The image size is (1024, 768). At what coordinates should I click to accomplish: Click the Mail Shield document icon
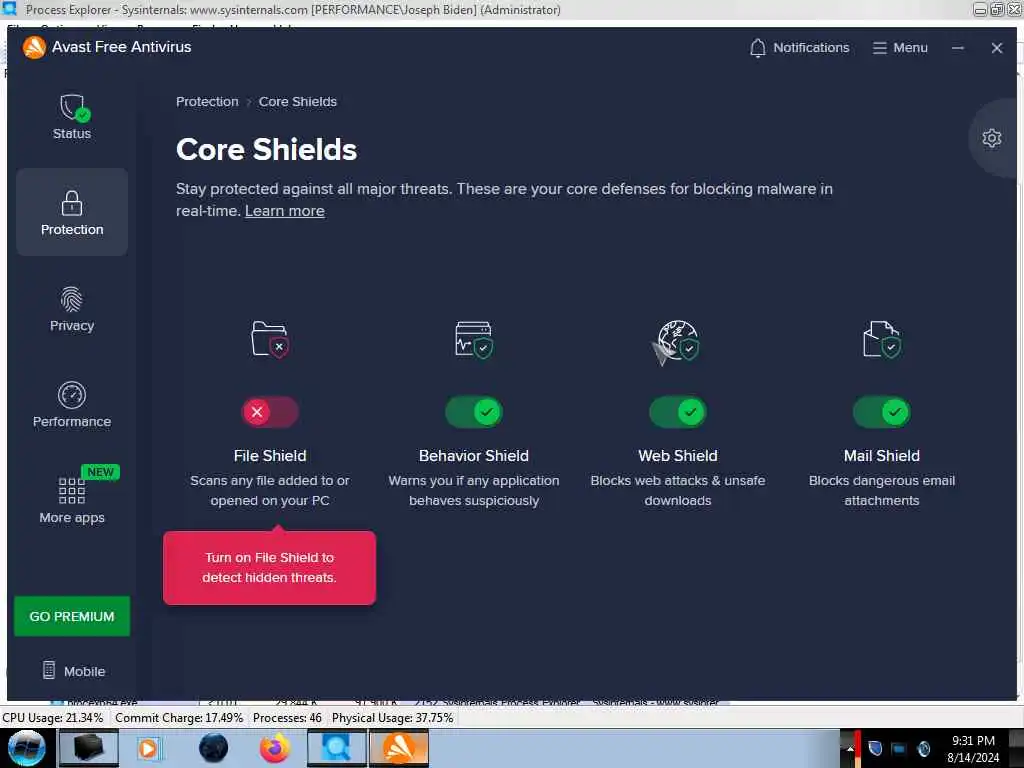[882, 339]
